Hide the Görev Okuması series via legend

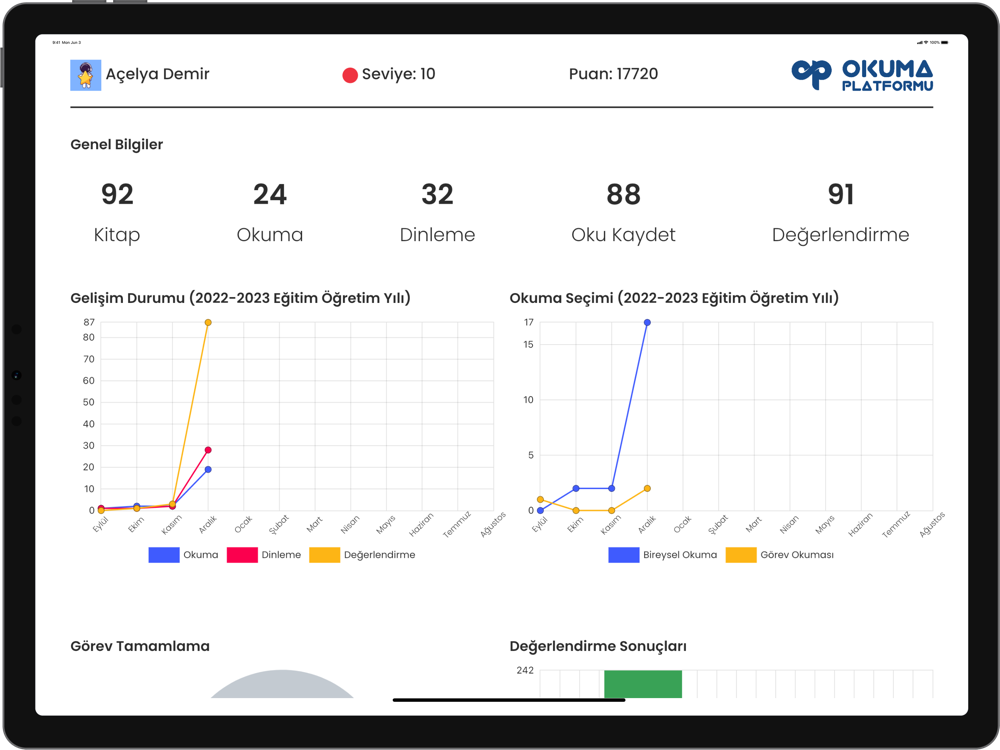779,555
